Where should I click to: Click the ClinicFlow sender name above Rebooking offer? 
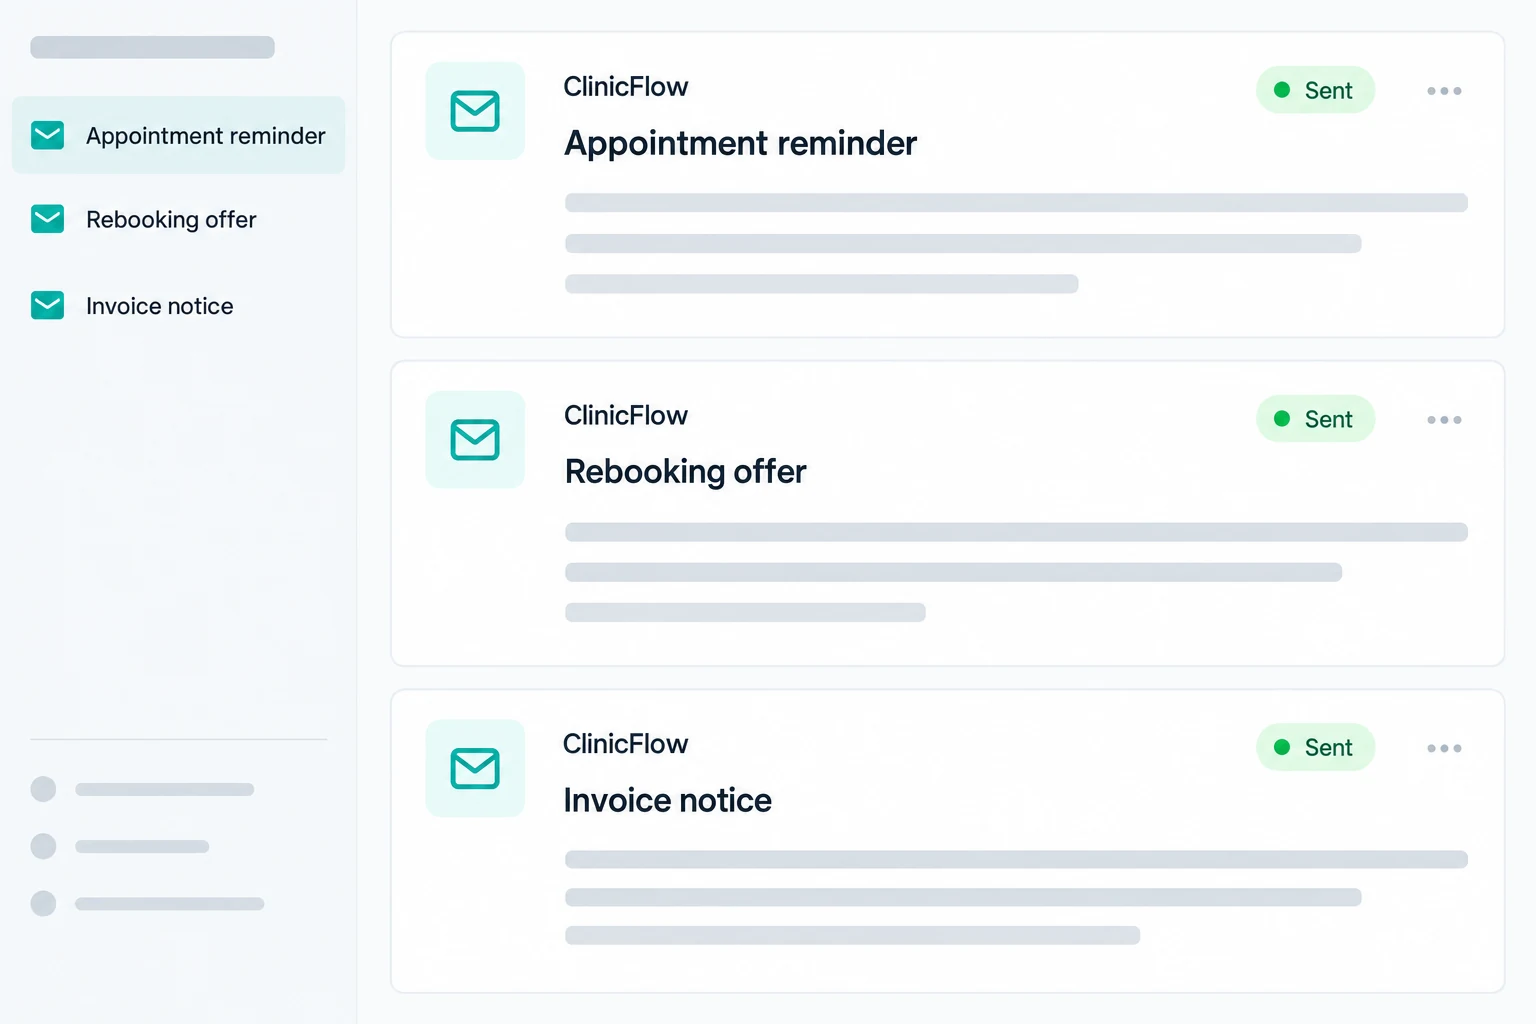tap(625, 415)
